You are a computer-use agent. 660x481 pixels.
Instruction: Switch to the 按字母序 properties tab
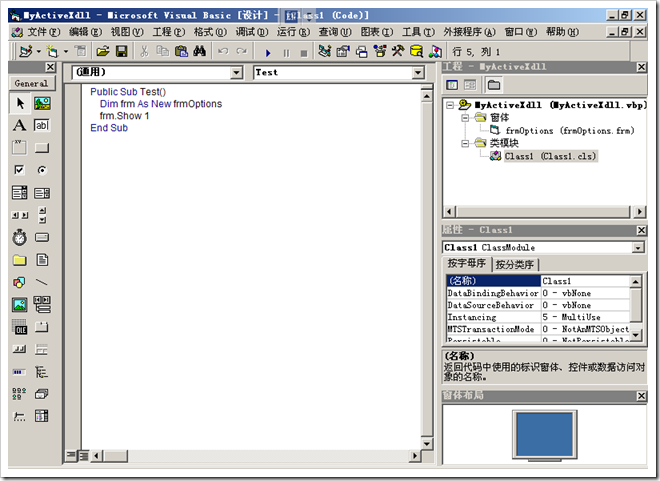click(466, 264)
